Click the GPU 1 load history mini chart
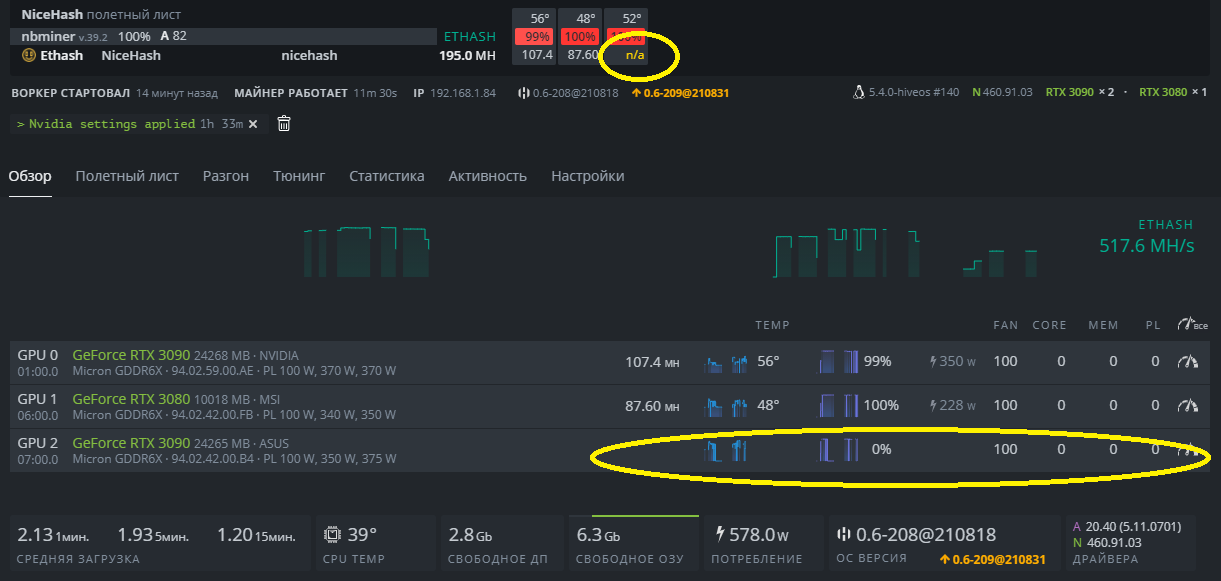1221x581 pixels. click(839, 405)
